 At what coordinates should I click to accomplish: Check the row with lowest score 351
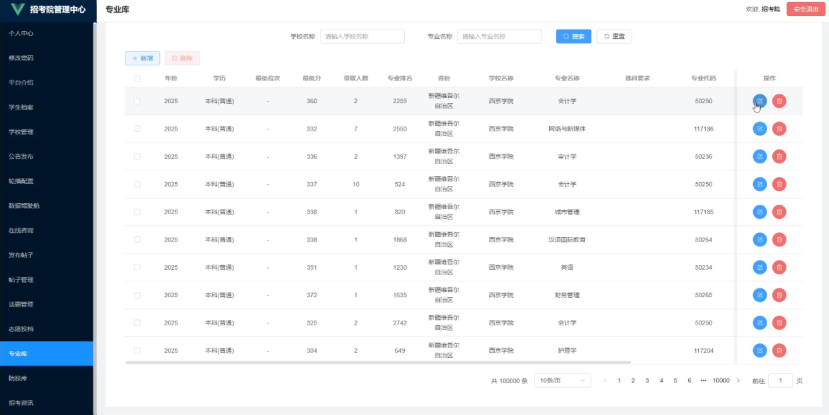137,268
